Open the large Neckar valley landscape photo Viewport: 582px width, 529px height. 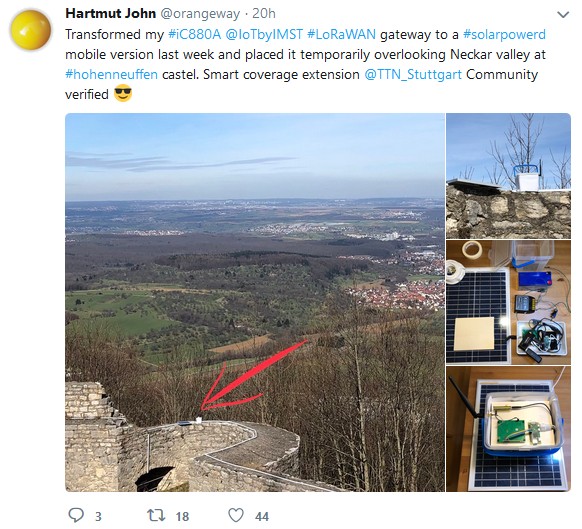[255, 302]
